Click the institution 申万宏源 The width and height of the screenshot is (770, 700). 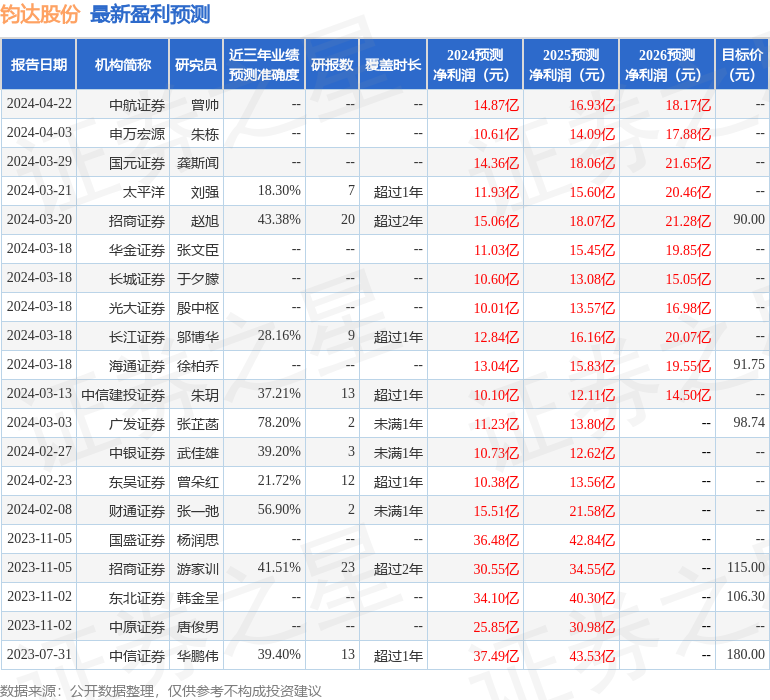pos(137,134)
